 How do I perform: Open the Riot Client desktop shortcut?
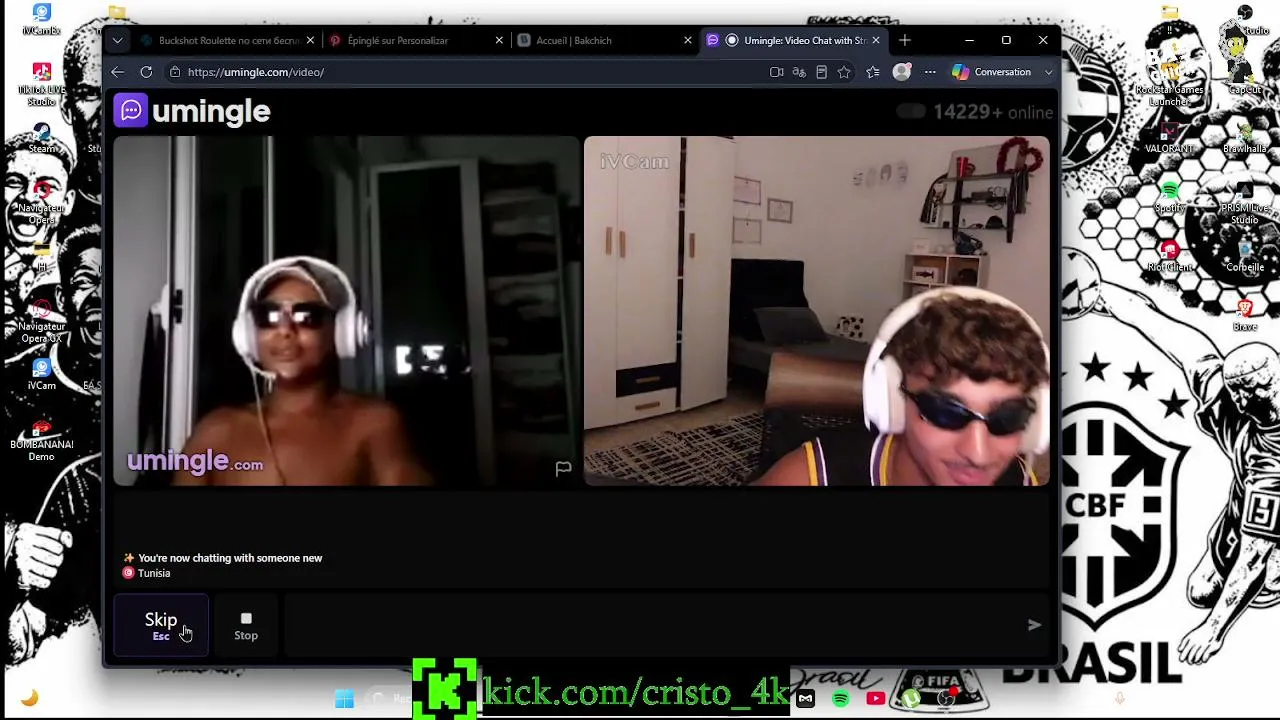[1169, 257]
